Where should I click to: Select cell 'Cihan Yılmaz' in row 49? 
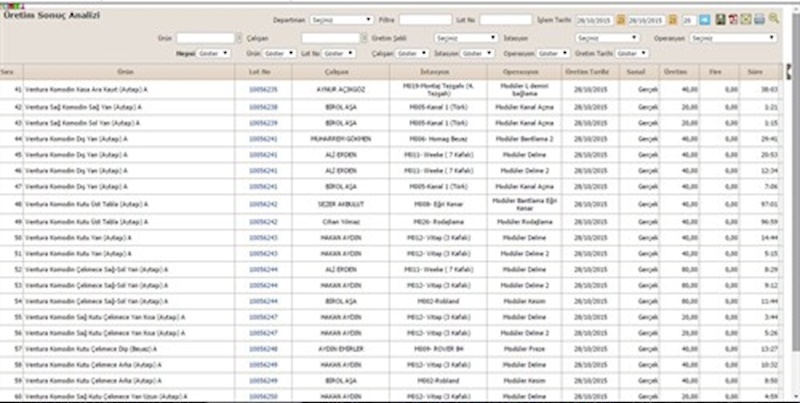pyautogui.click(x=340, y=222)
